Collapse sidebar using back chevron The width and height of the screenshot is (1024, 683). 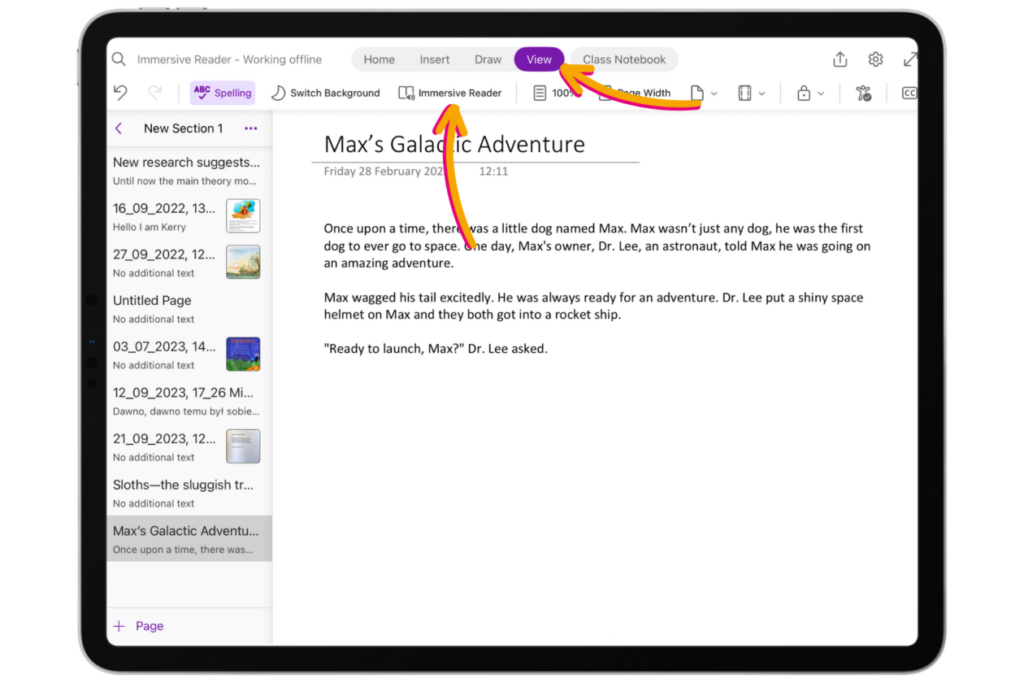[x=119, y=128]
